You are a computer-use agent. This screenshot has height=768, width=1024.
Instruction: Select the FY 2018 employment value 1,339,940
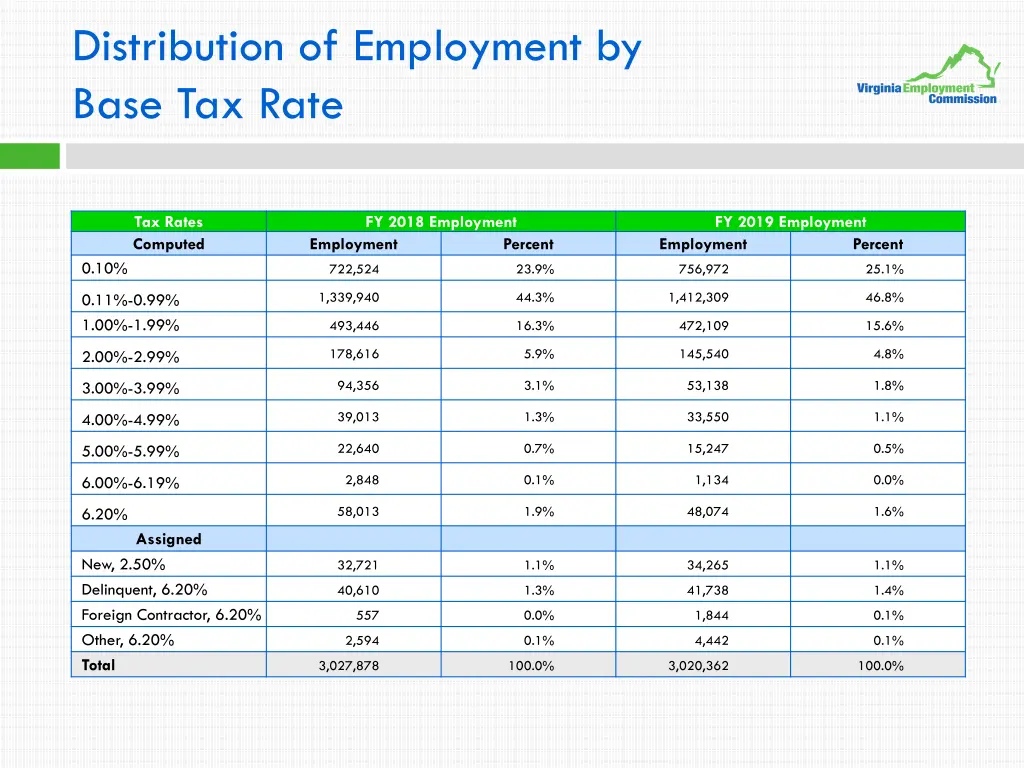point(349,298)
